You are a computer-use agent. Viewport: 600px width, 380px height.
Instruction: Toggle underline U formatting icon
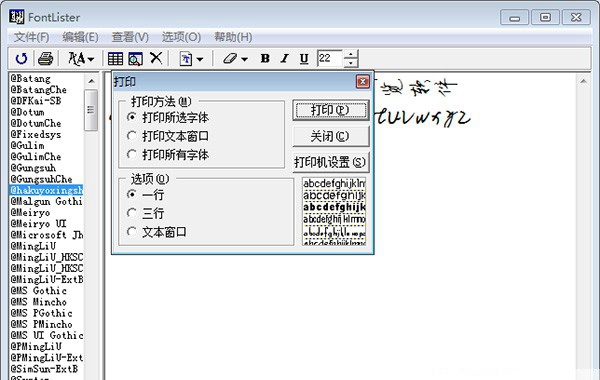304,59
